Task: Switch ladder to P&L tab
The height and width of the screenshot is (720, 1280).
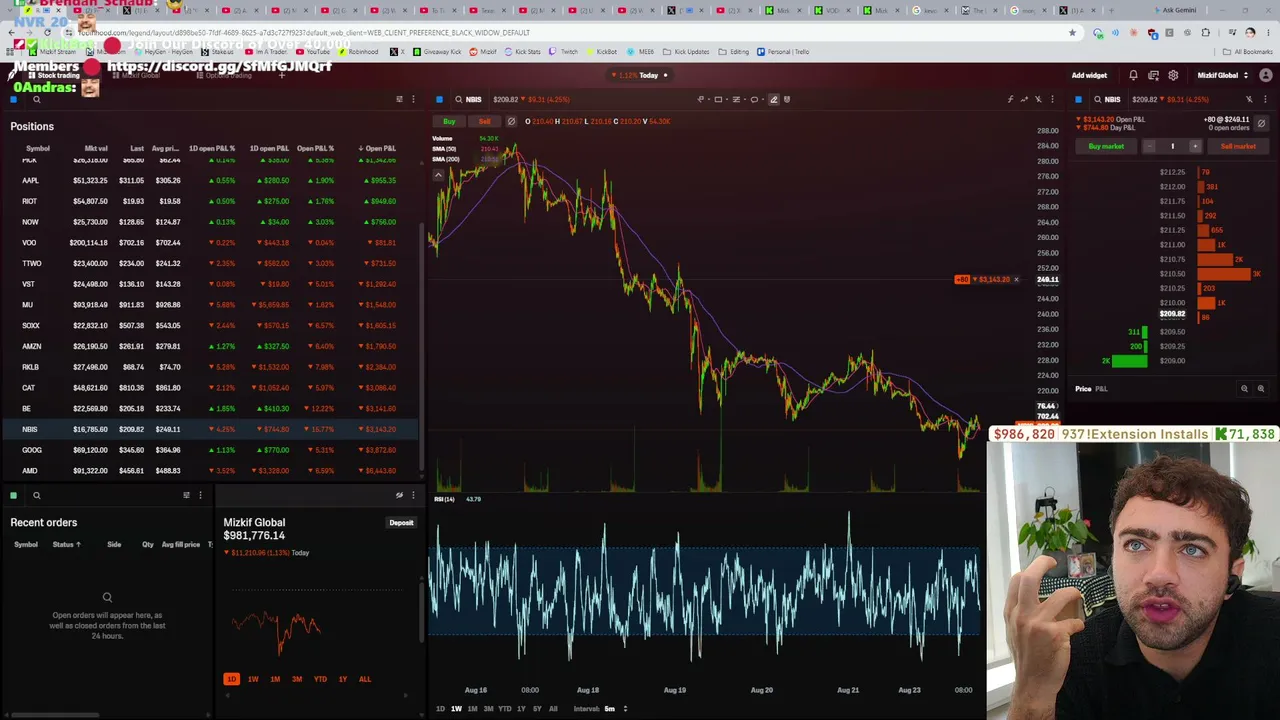Action: pos(1101,388)
